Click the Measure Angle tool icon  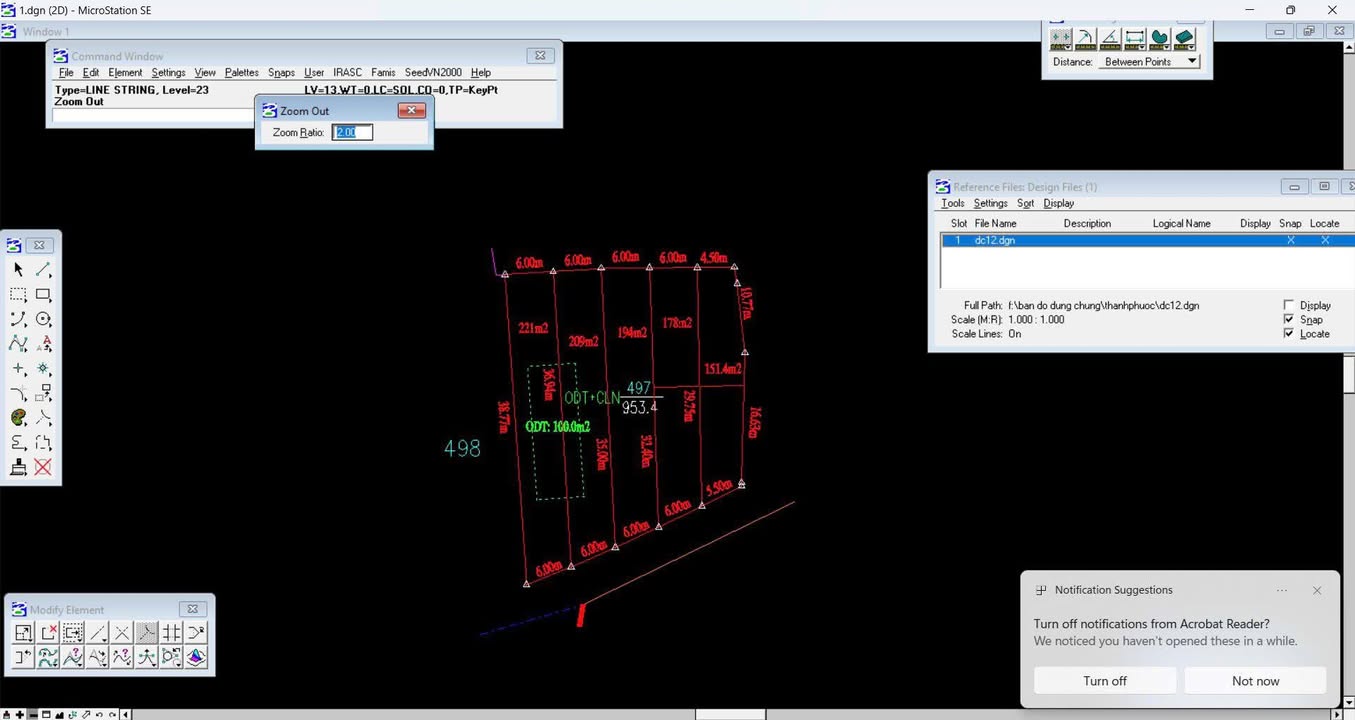click(1110, 39)
